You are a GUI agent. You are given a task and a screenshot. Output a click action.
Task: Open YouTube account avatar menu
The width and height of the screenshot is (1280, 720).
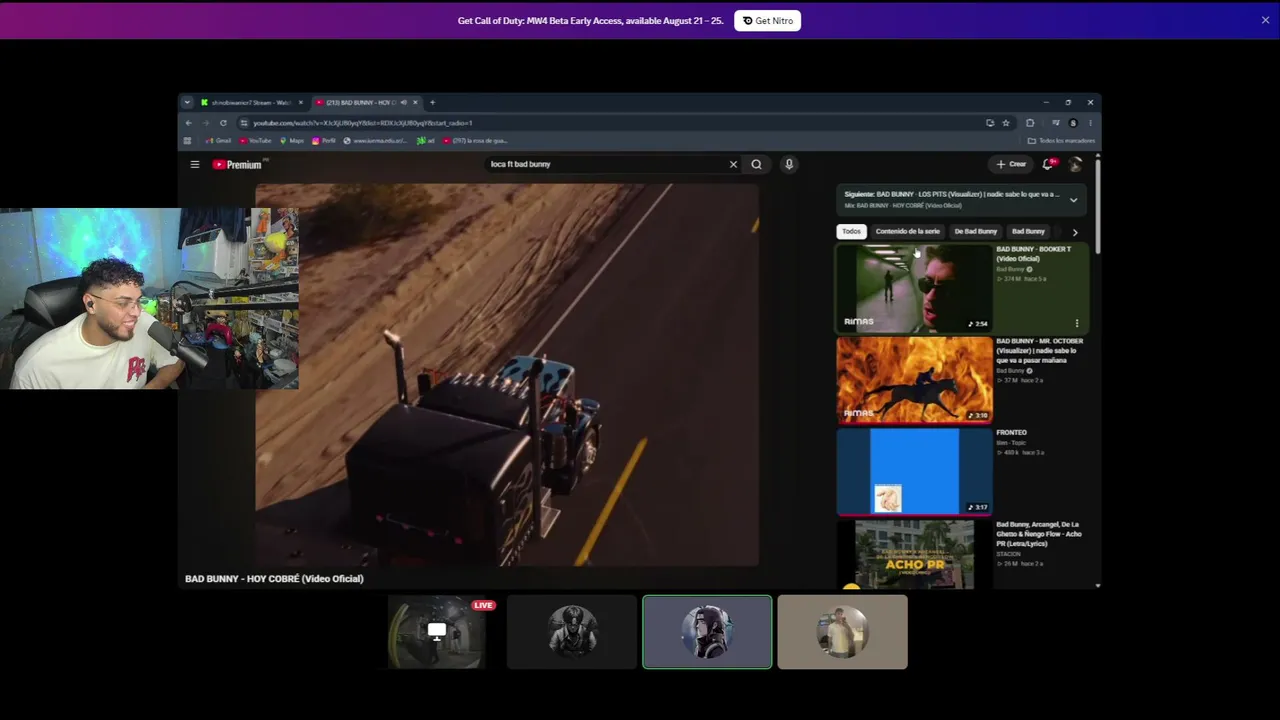pos(1075,164)
